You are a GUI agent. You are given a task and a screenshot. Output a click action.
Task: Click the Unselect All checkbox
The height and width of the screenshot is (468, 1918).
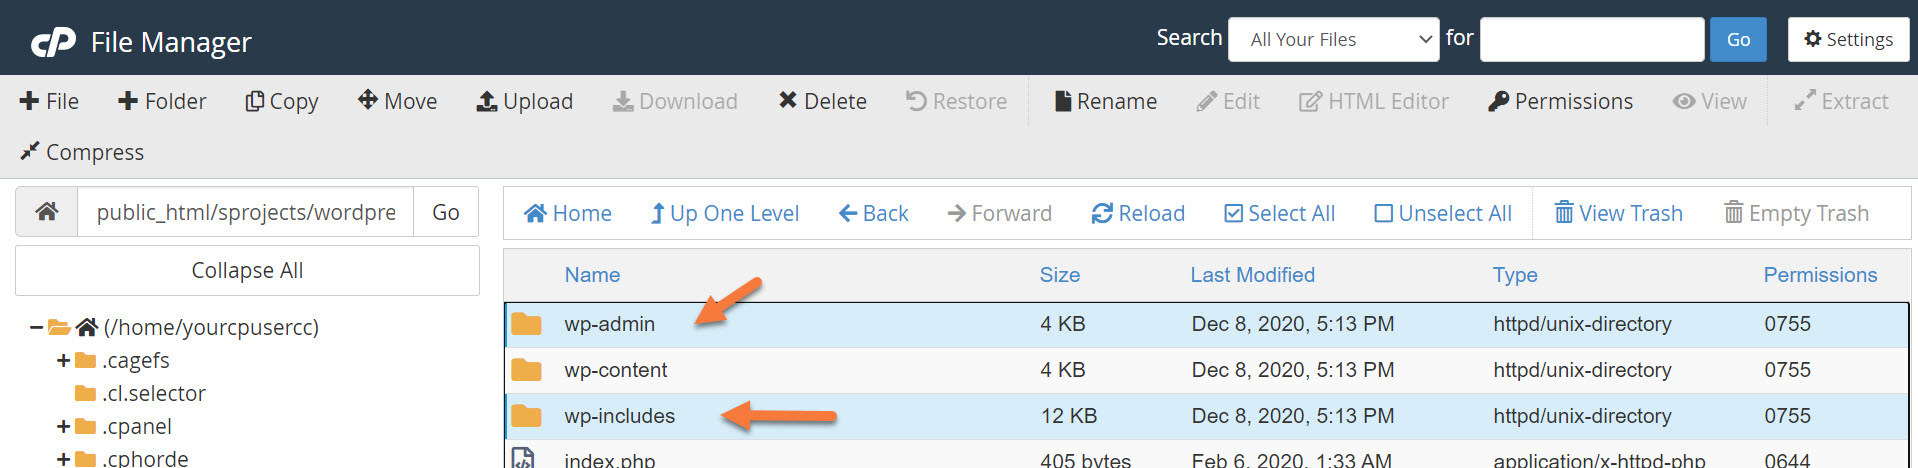(x=1384, y=213)
